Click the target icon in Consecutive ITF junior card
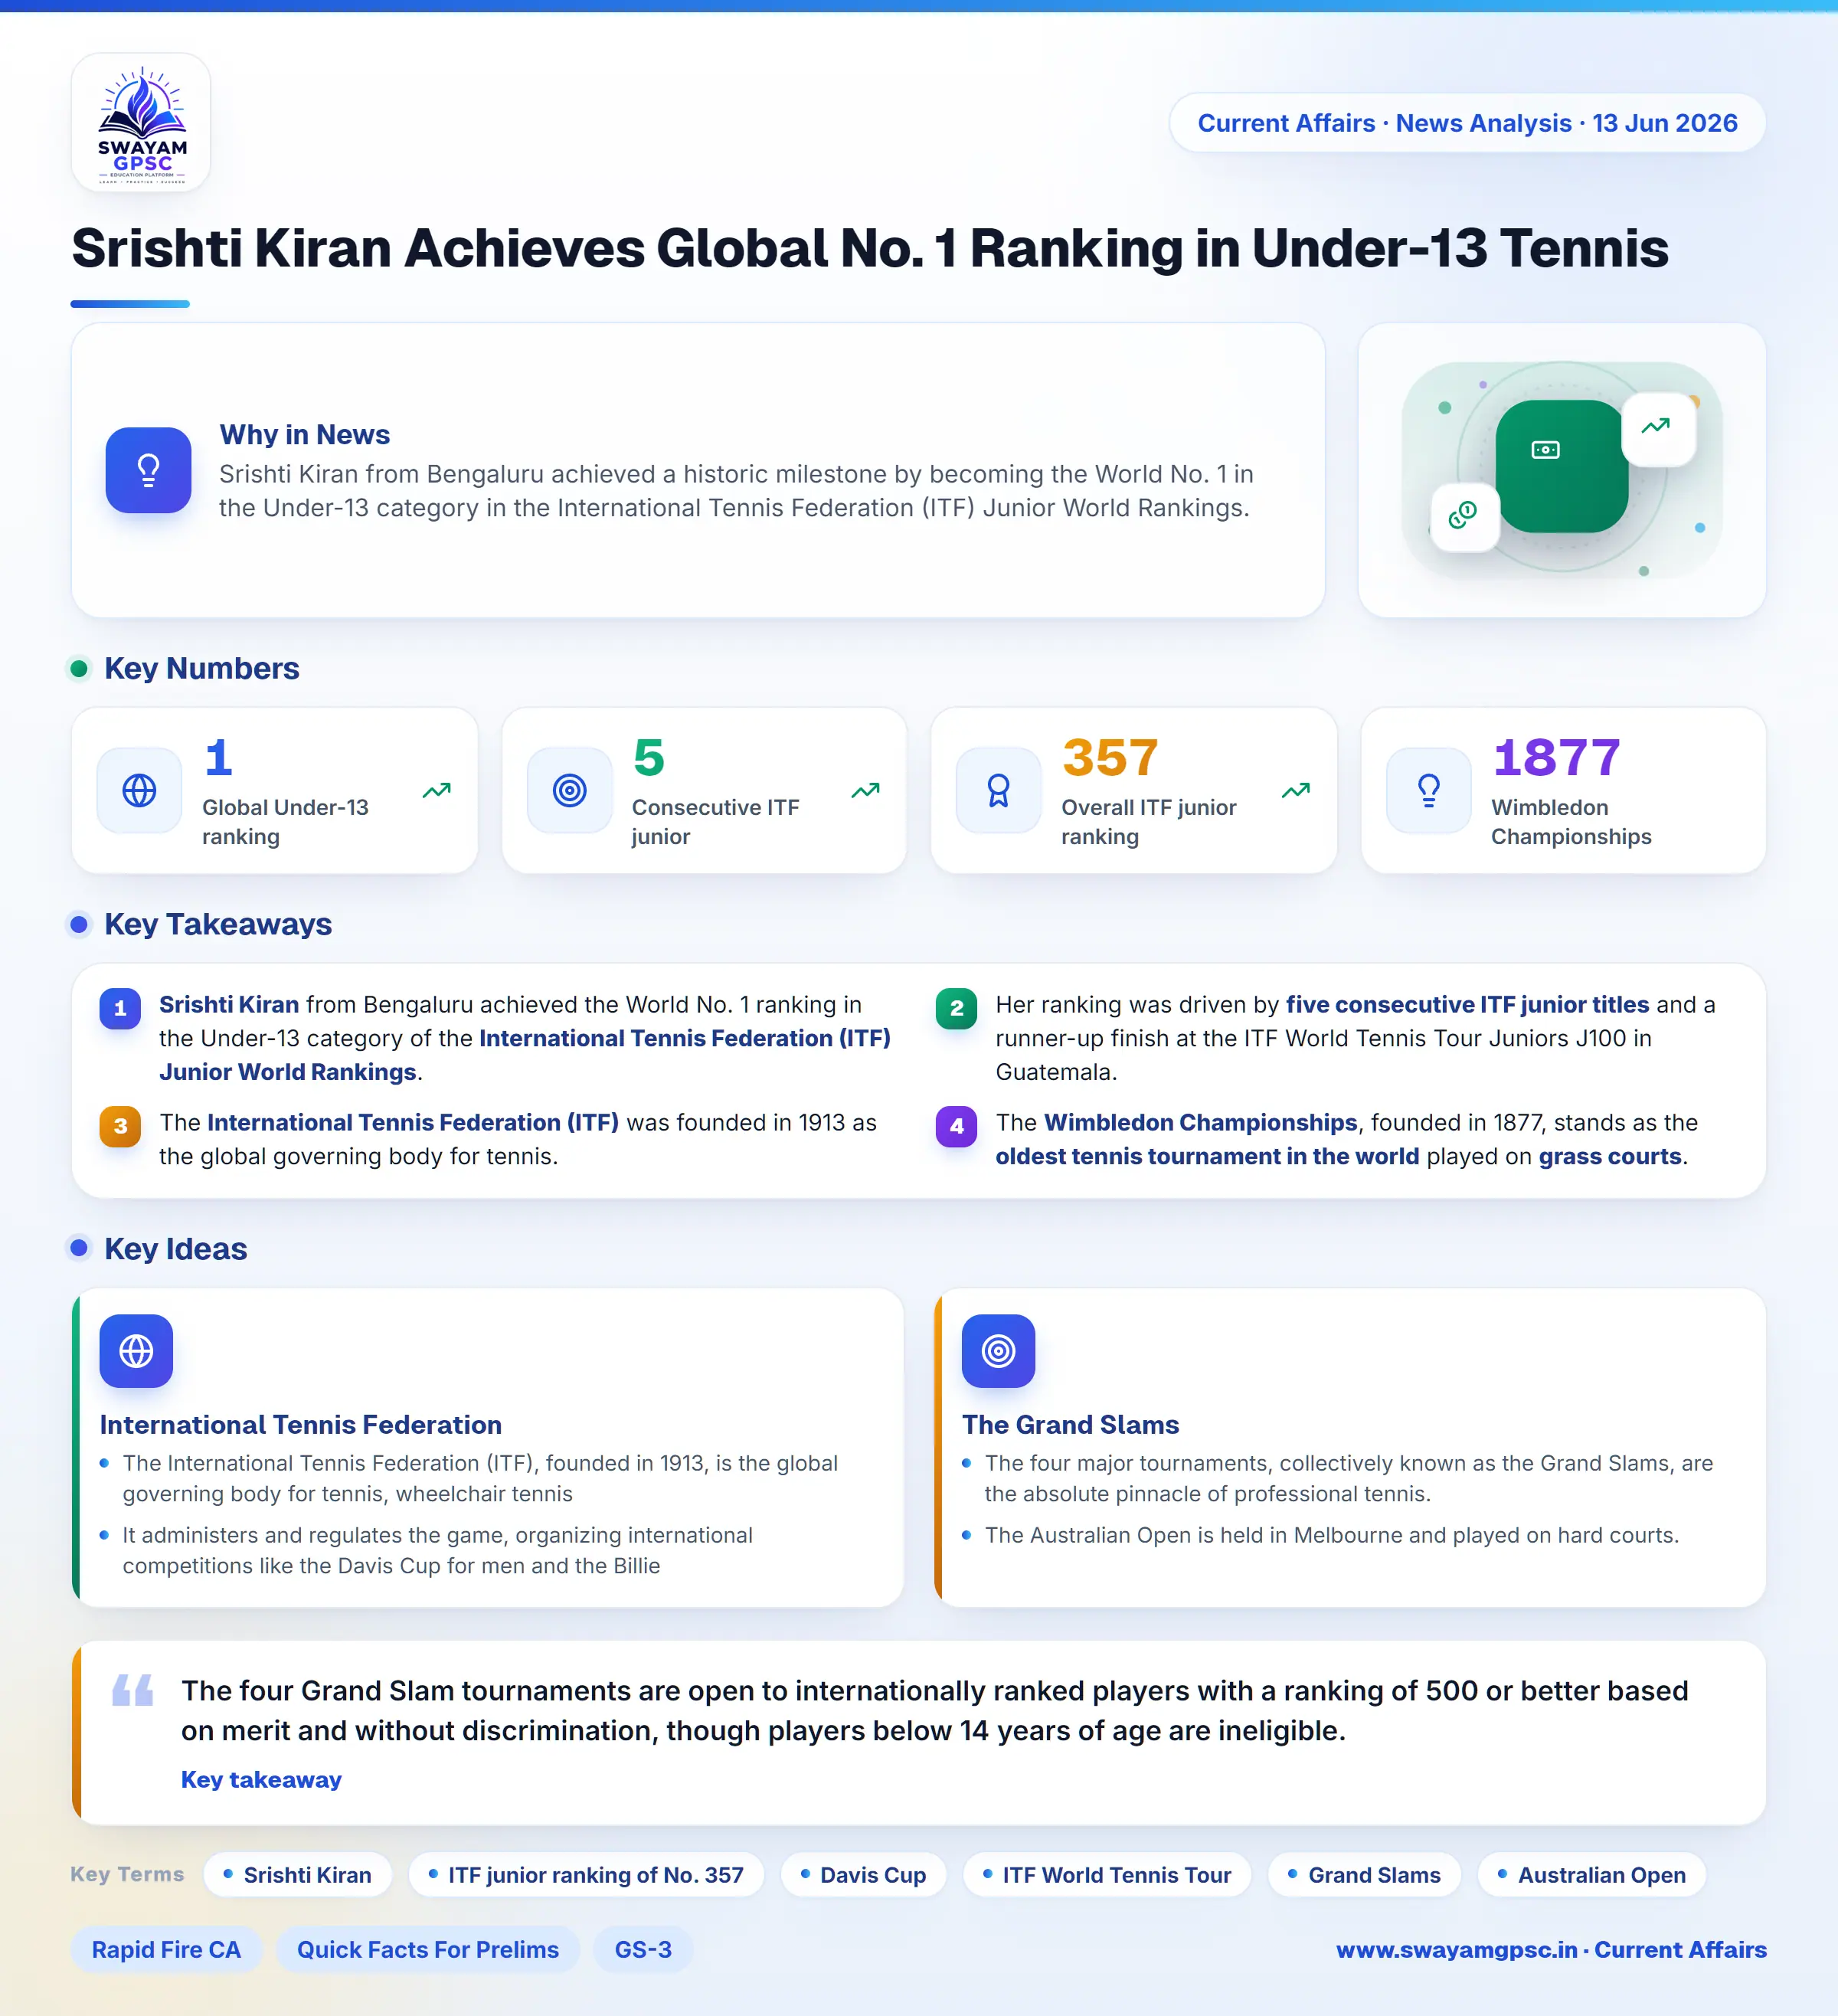This screenshot has height=2016, width=1838. pyautogui.click(x=569, y=790)
